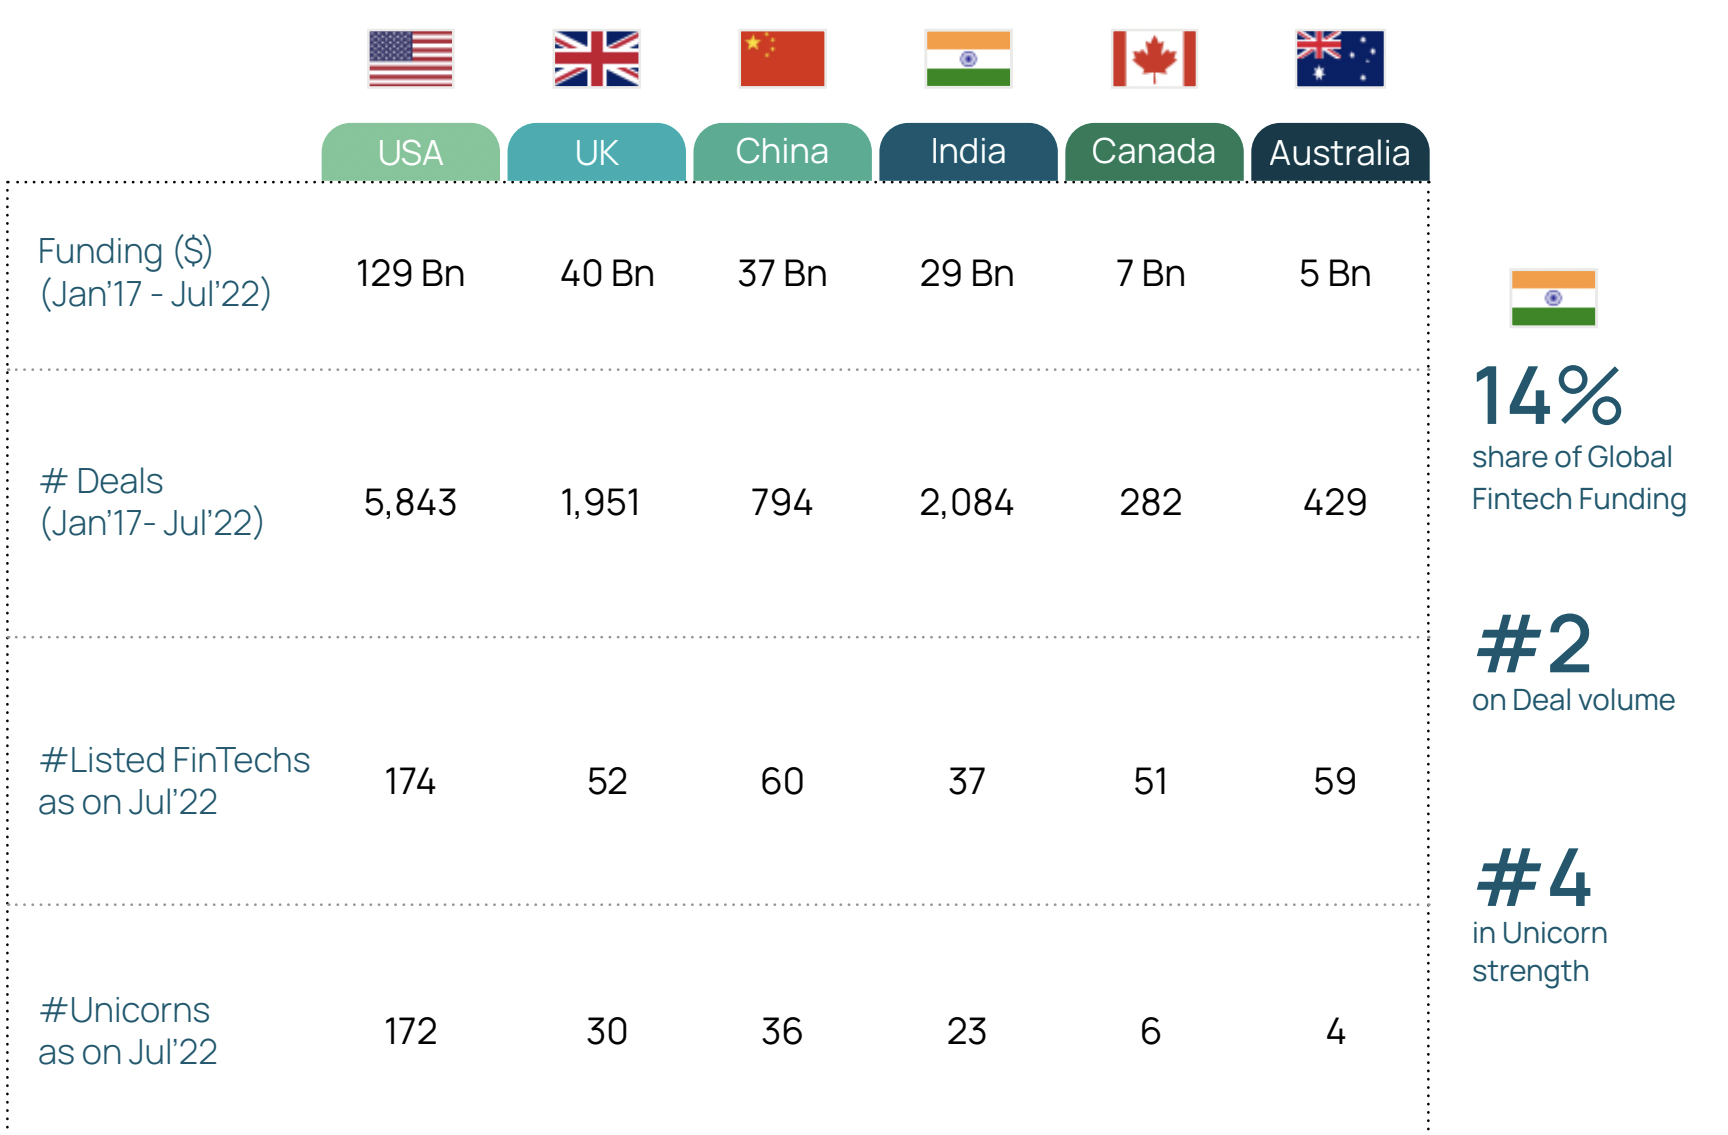Select the UK column tab
The image size is (1728, 1135).
coord(596,153)
